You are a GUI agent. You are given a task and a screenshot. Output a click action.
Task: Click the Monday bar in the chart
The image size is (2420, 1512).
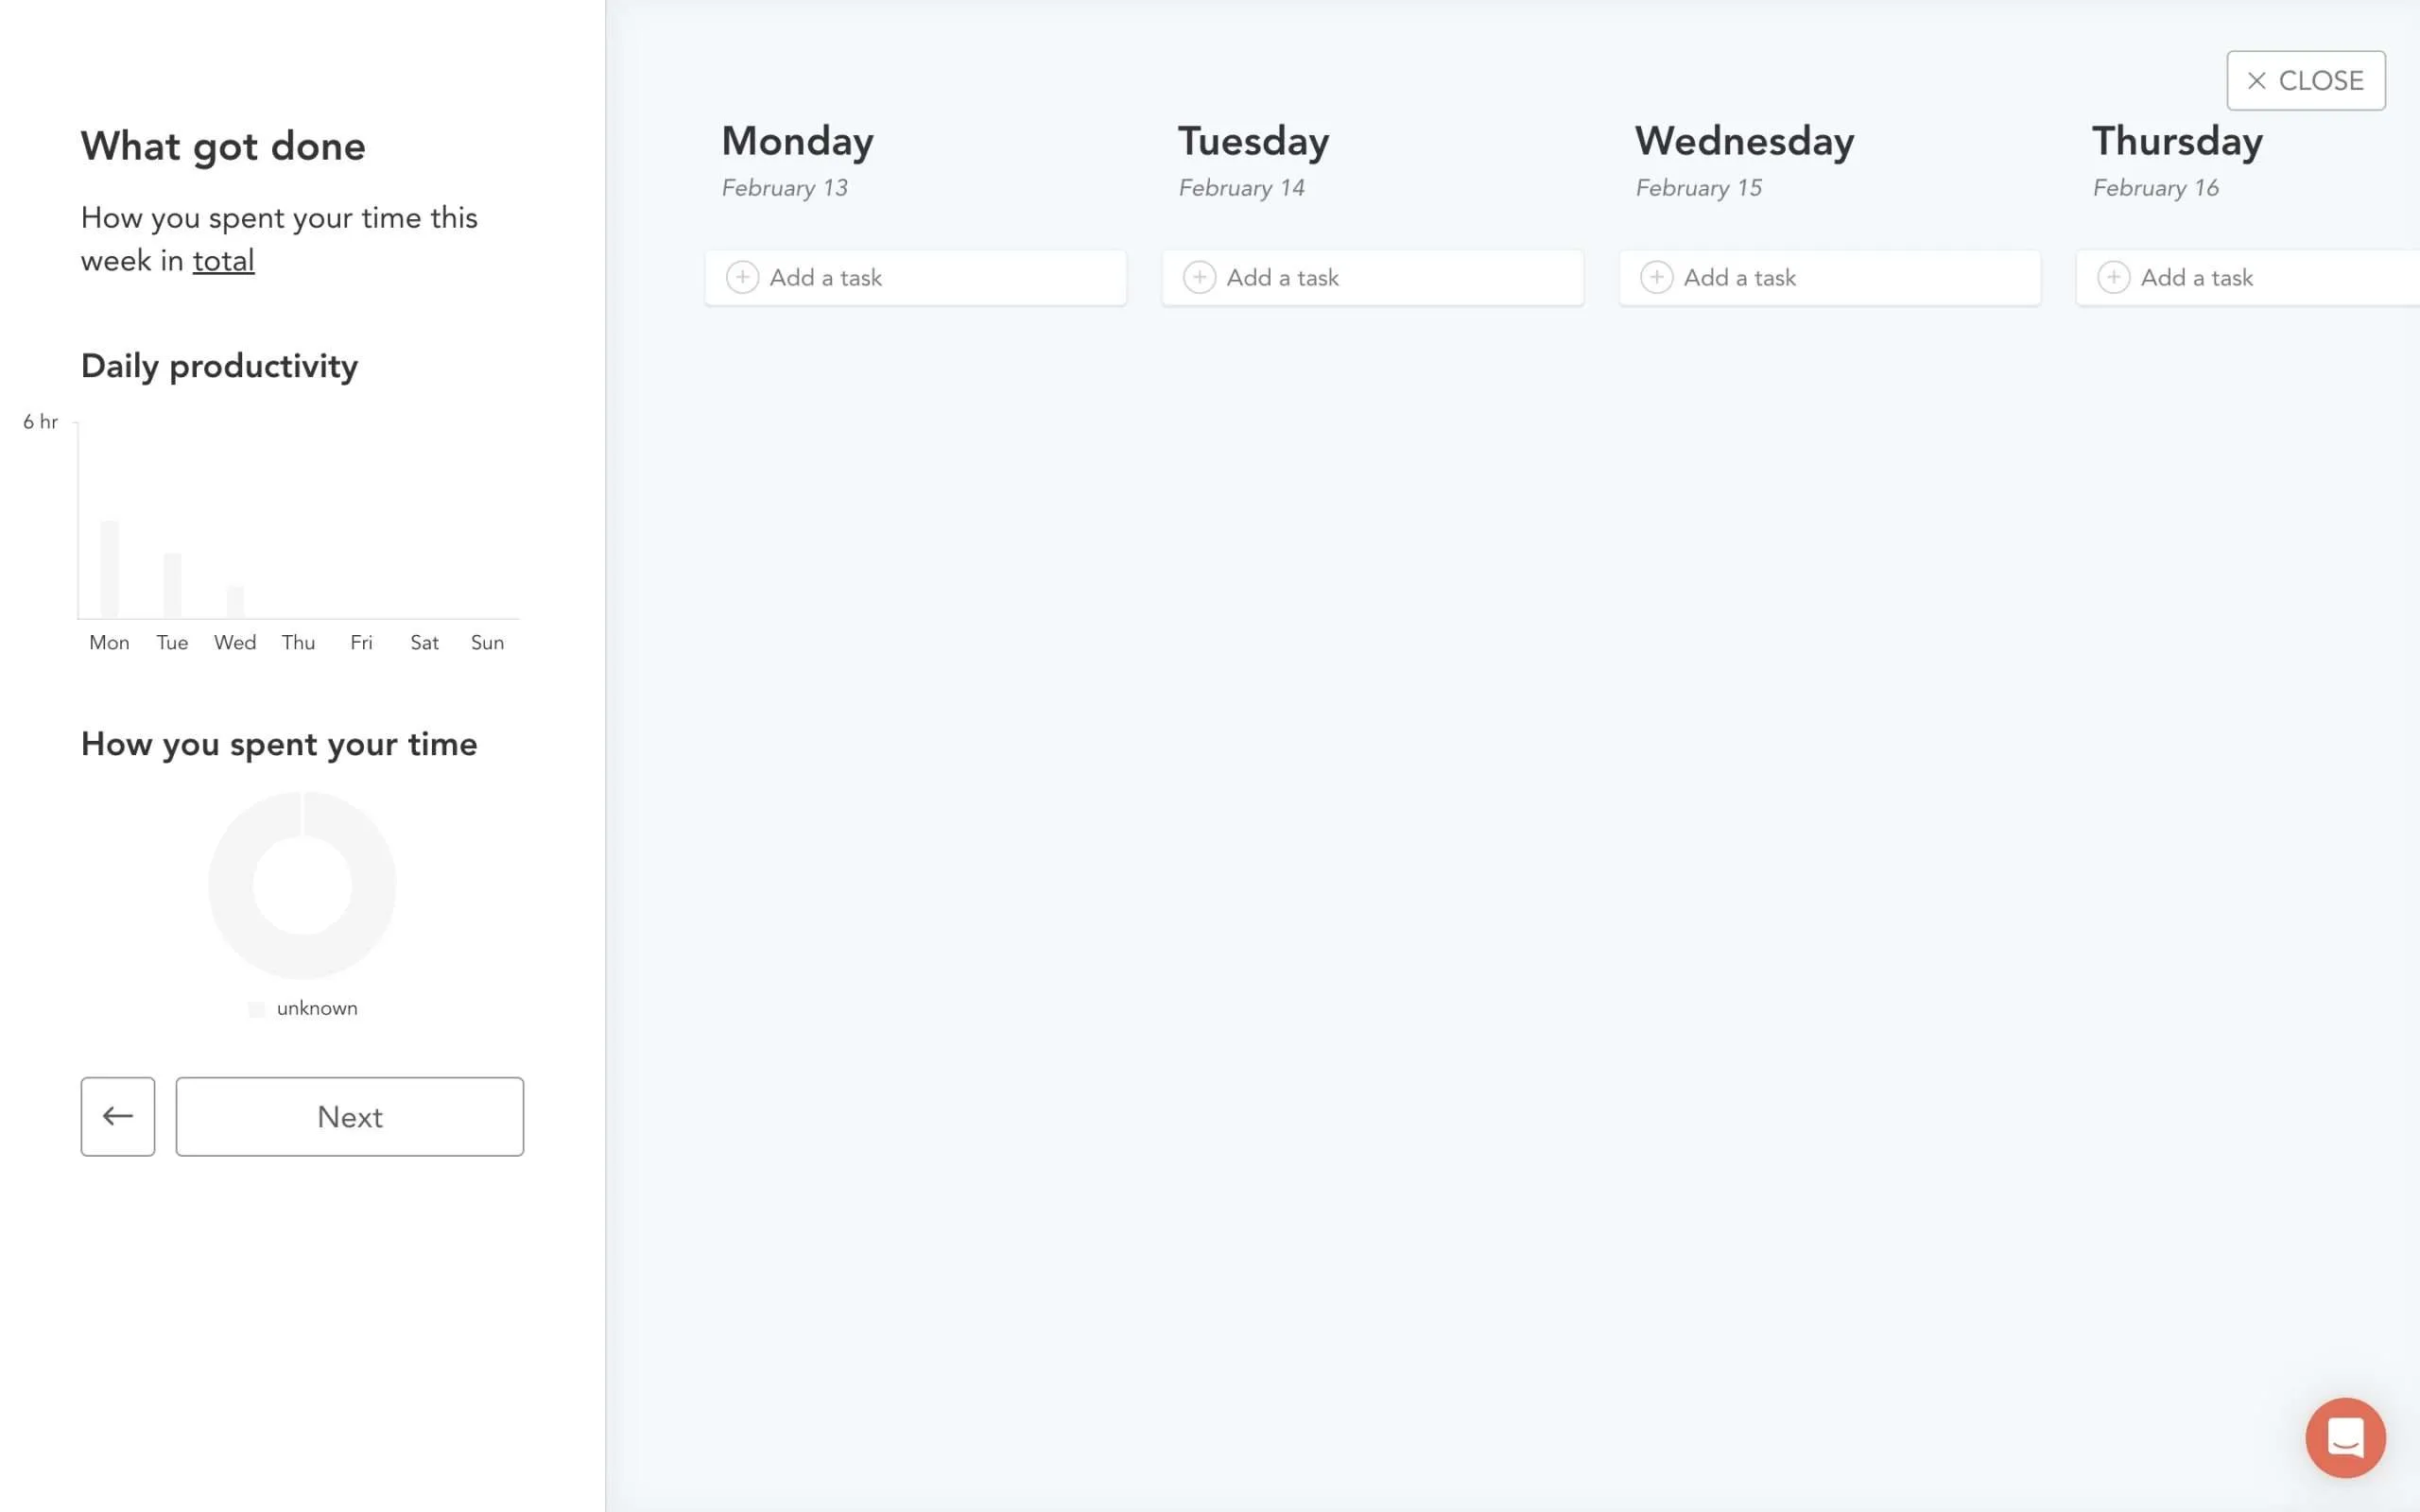[x=109, y=569]
